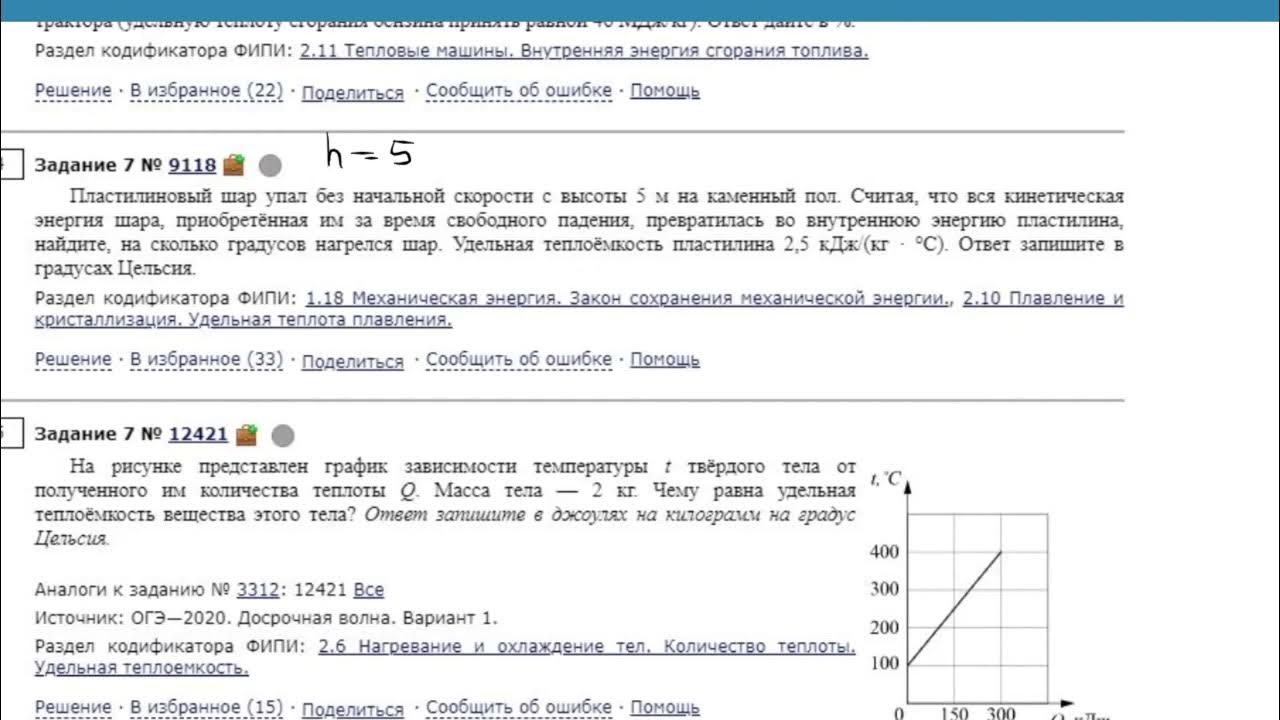Open section 1.18 Механическая энергия link

[629, 298]
